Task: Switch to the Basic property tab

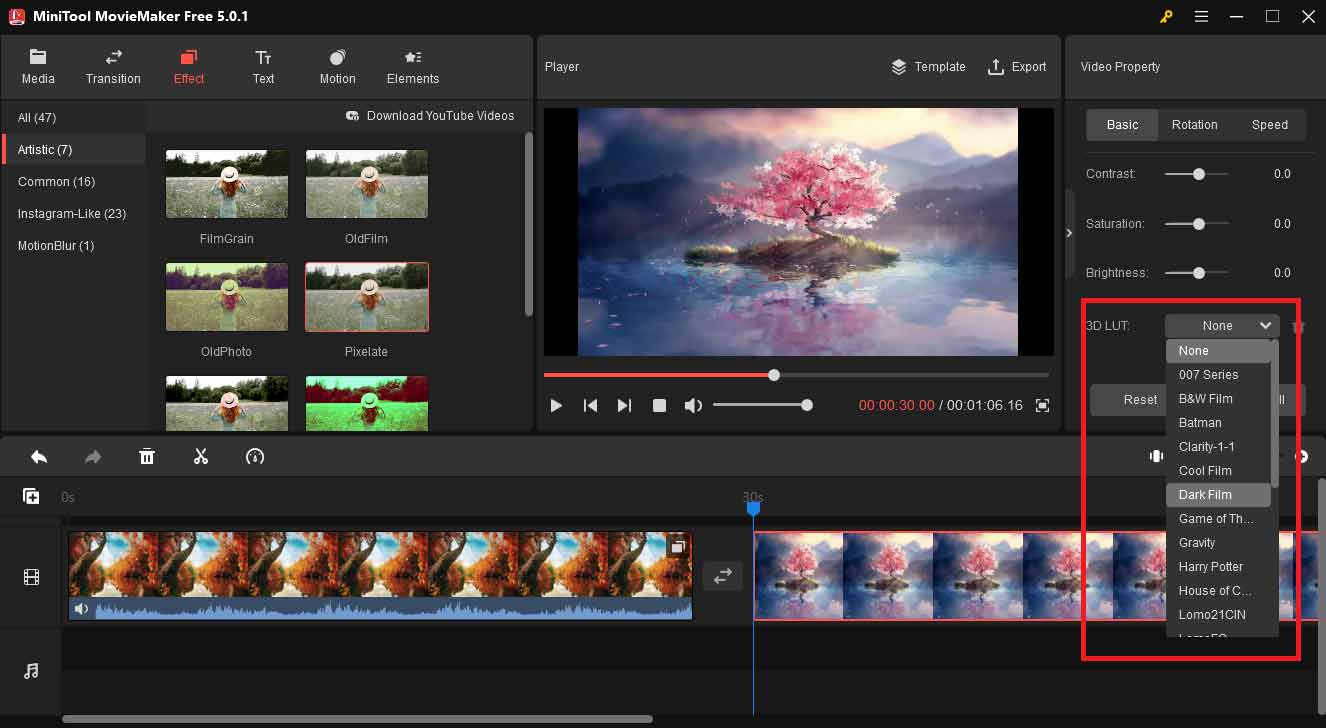Action: pyautogui.click(x=1122, y=125)
